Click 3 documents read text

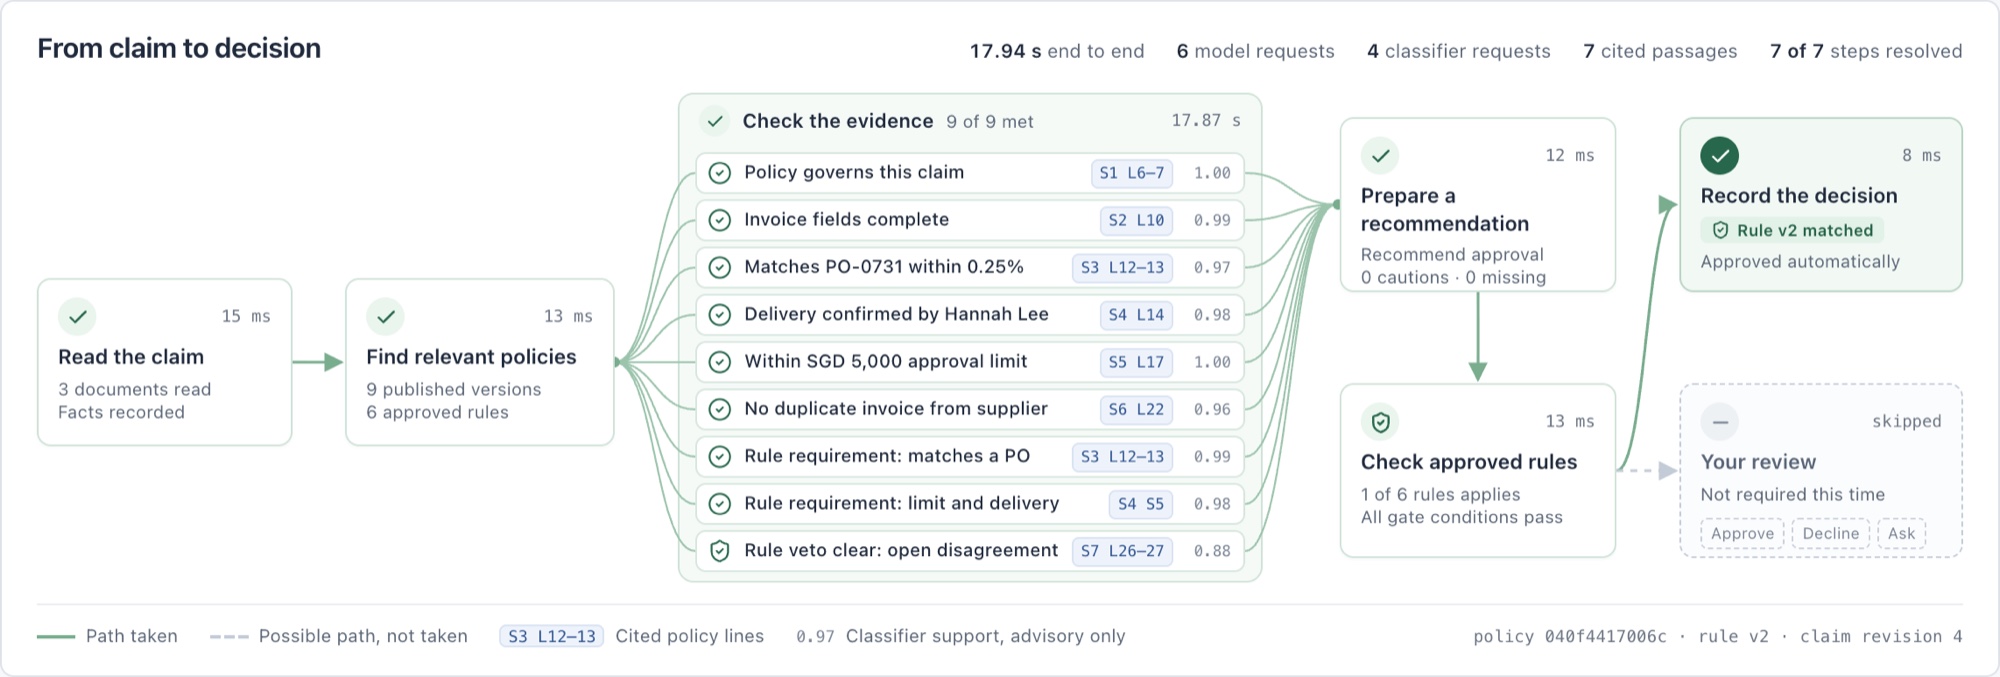[x=134, y=390]
